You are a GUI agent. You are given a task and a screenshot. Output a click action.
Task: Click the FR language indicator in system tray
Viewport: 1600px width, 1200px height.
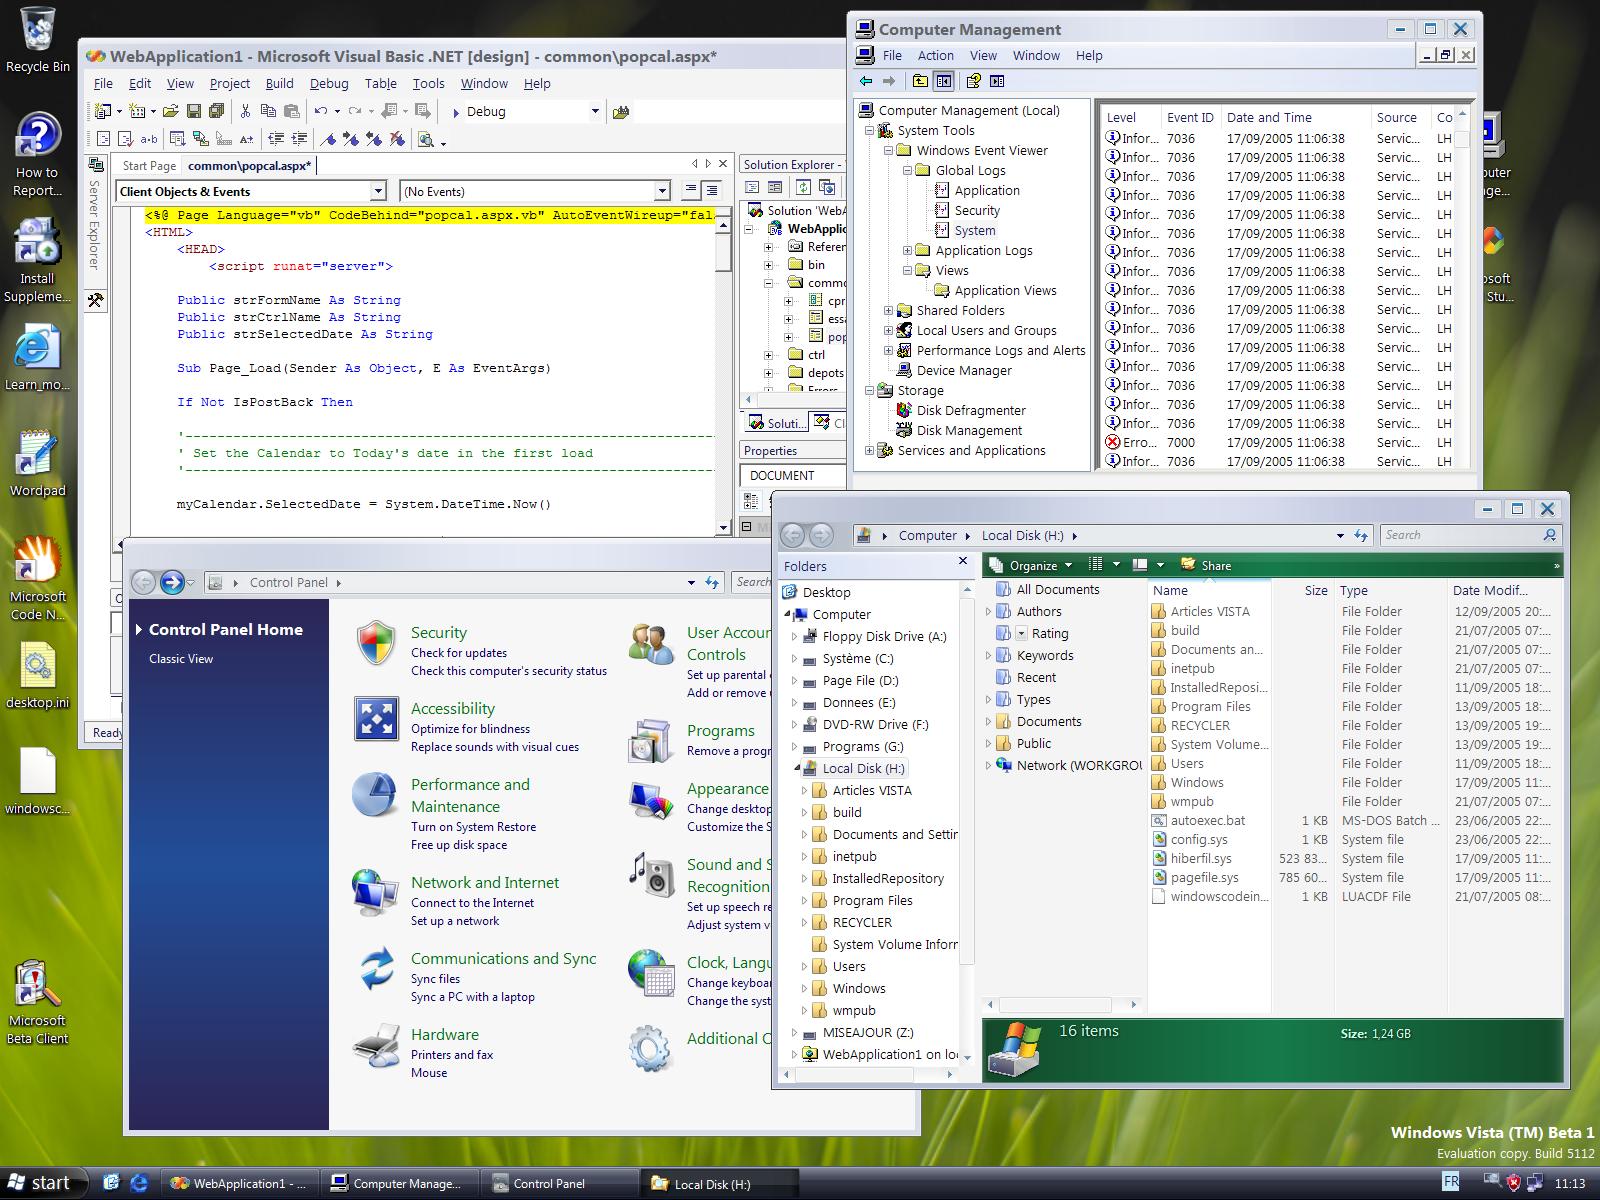coord(1451,1182)
